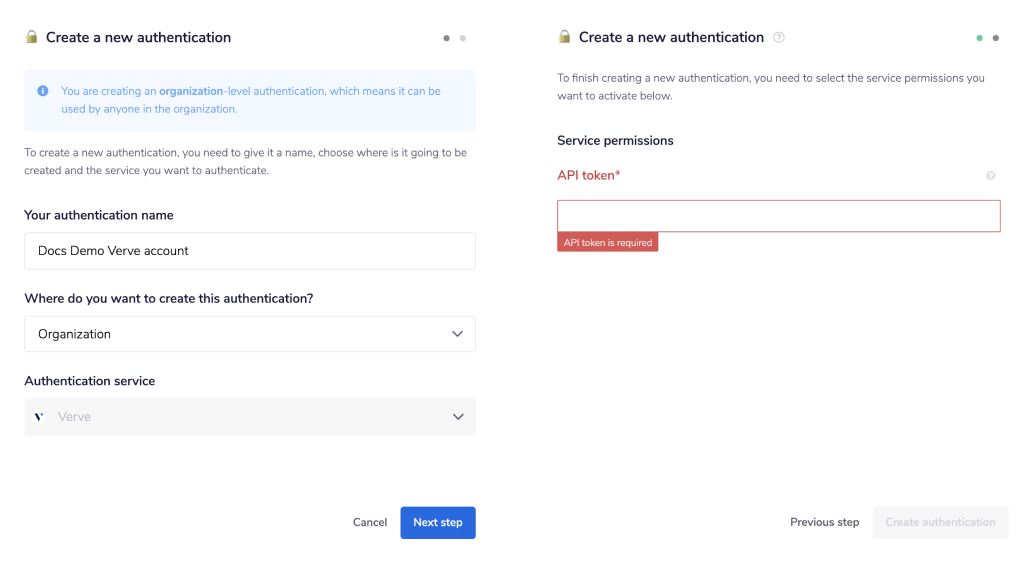Select the dark step dot in the right dialog
The image size is (1033, 564).
pyautogui.click(x=995, y=38)
